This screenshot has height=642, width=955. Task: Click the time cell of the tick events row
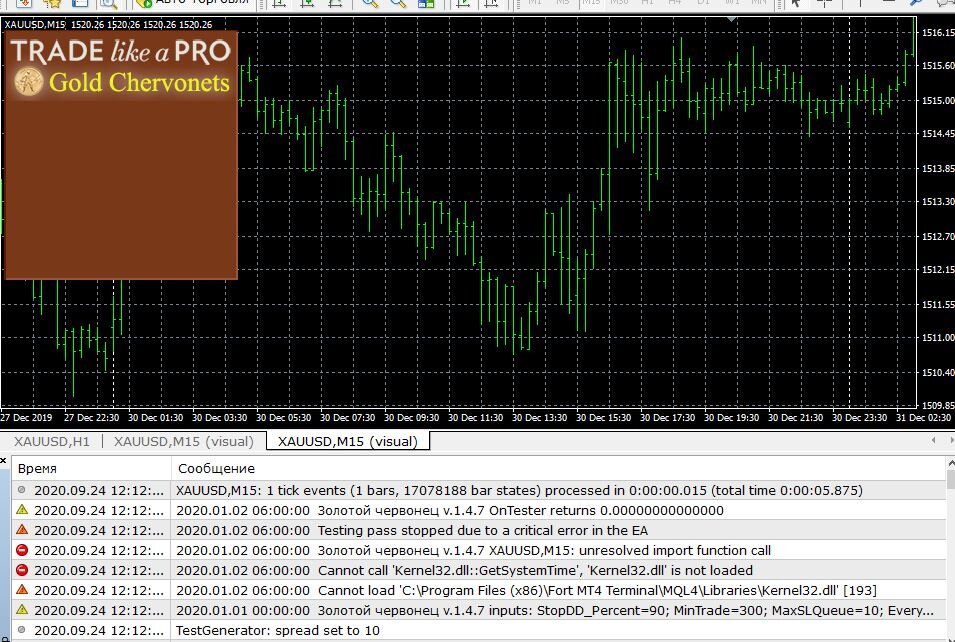tap(99, 490)
